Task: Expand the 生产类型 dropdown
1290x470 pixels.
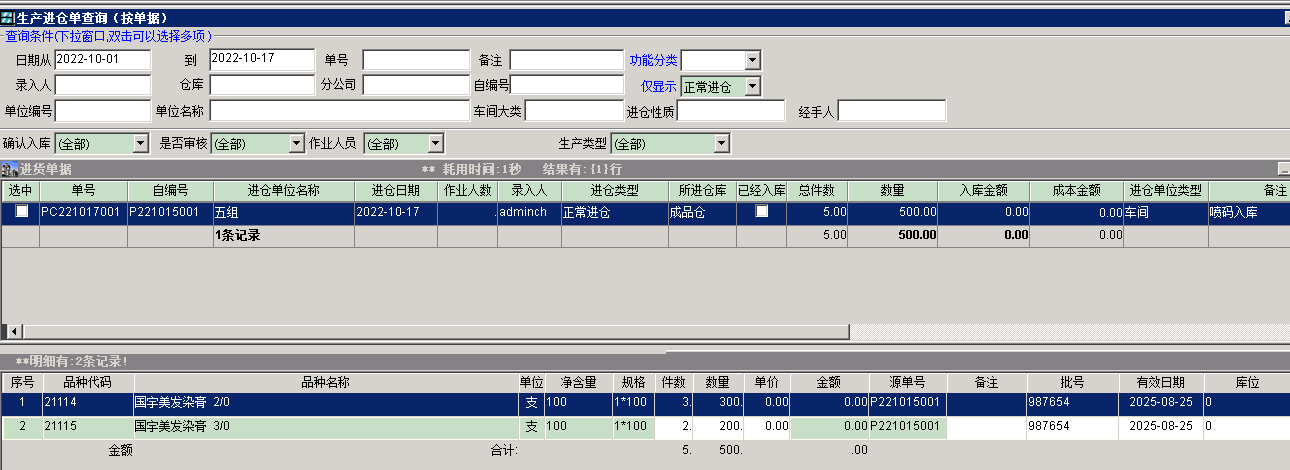Action: (x=722, y=144)
